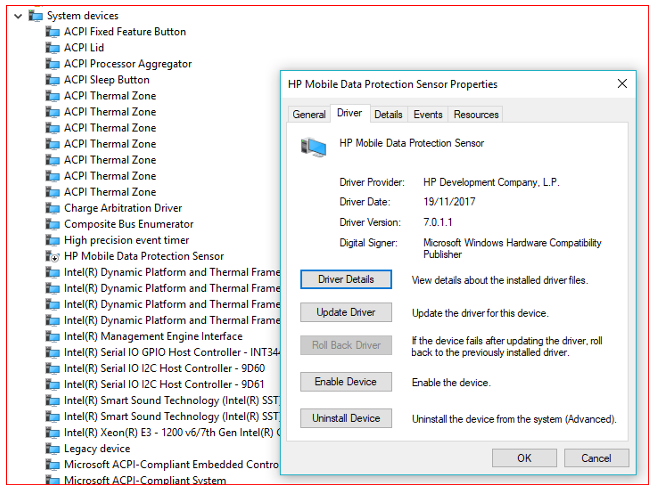Click the I2C Host Controller 9D60 icon
This screenshot has height=492, width=658.
[x=52, y=369]
